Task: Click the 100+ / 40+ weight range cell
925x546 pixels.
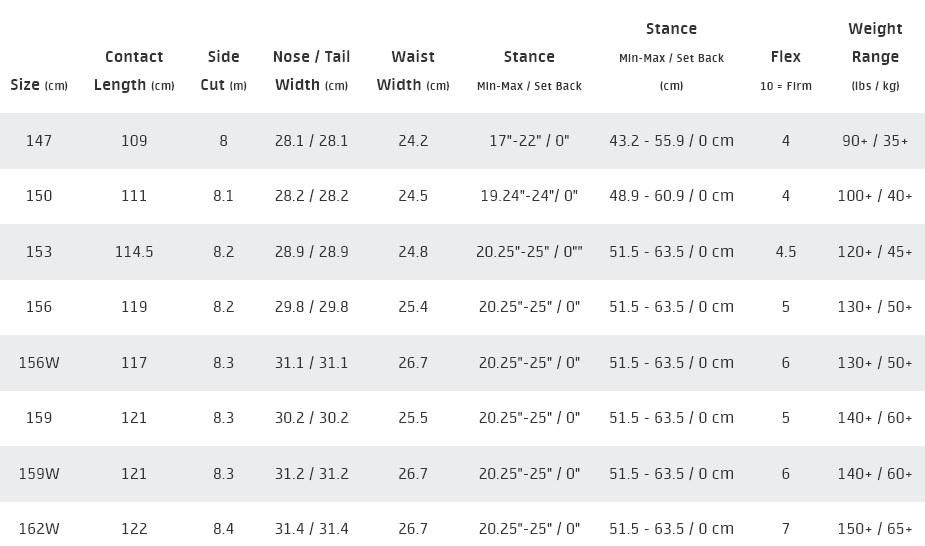Action: coord(875,196)
